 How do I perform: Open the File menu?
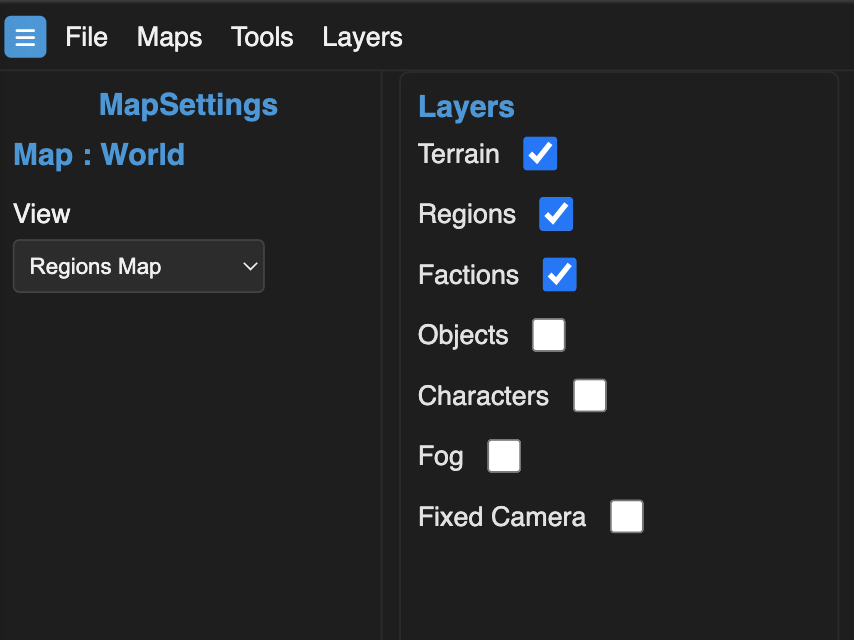click(86, 37)
